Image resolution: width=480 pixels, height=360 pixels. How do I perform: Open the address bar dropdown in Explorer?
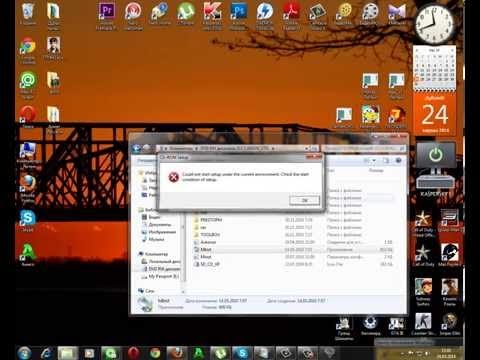306,148
